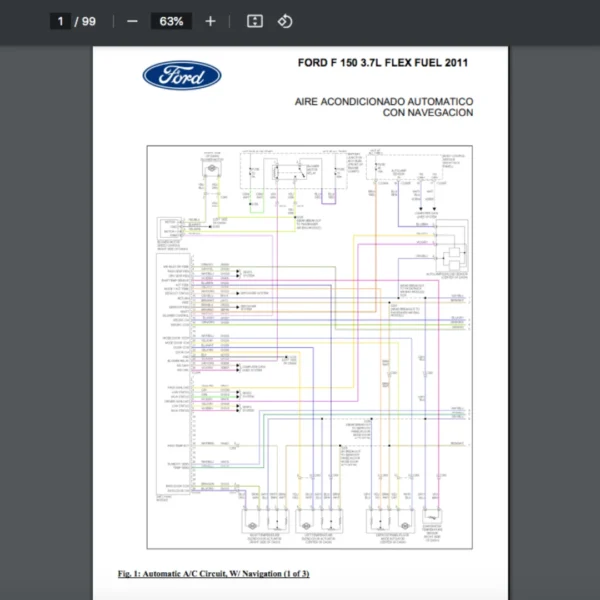
Task: Click the Fig. 1 Automatic A/C Circuit caption
Action: 214,573
